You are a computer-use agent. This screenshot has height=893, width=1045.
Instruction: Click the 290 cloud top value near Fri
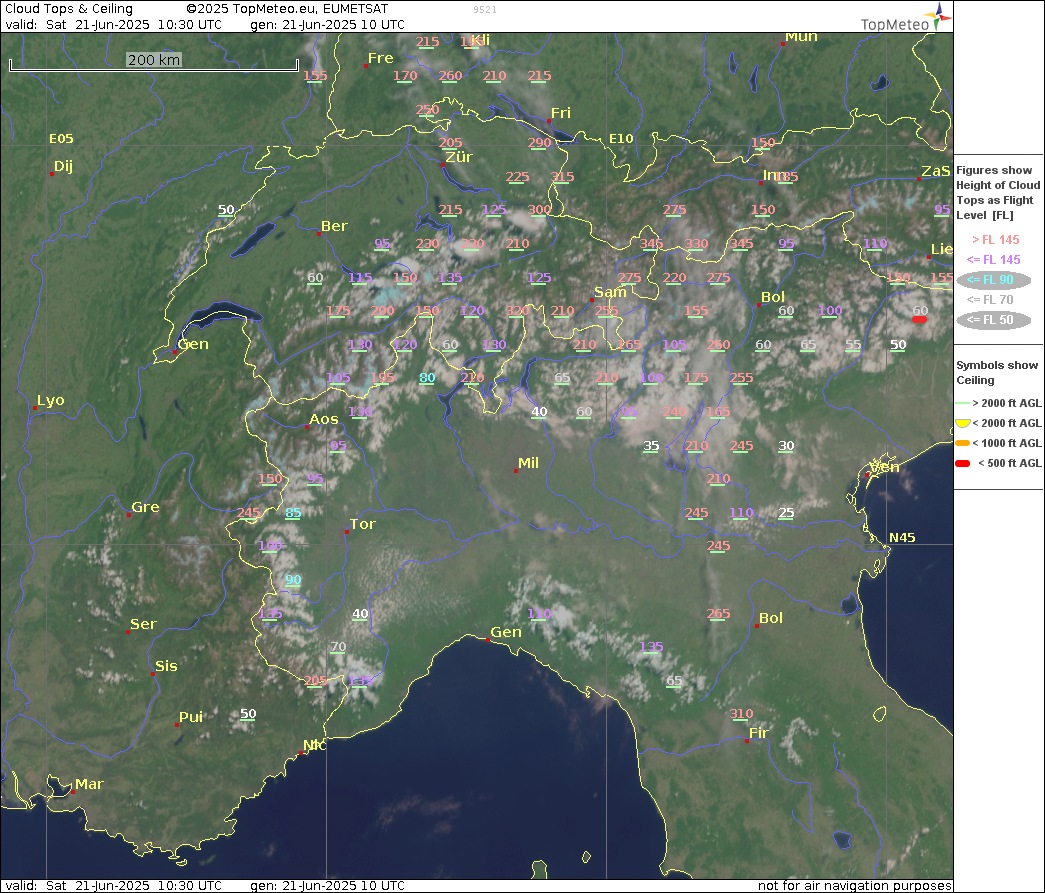539,143
